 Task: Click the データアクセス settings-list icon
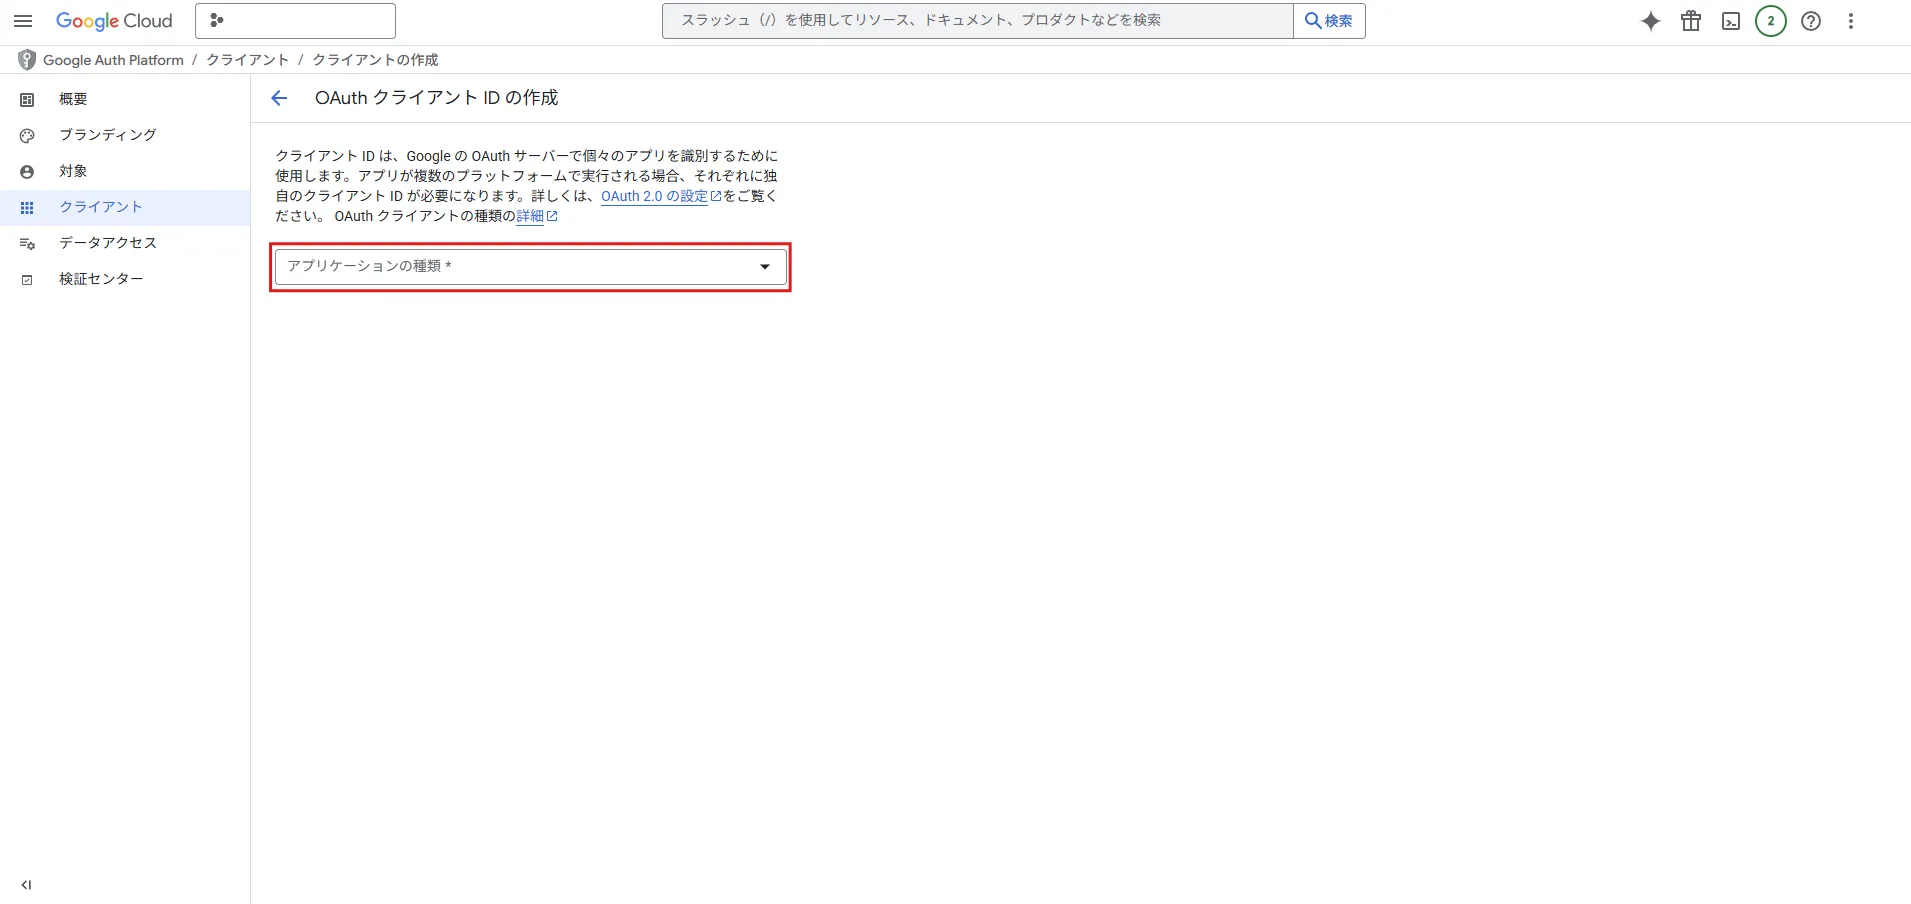click(27, 244)
